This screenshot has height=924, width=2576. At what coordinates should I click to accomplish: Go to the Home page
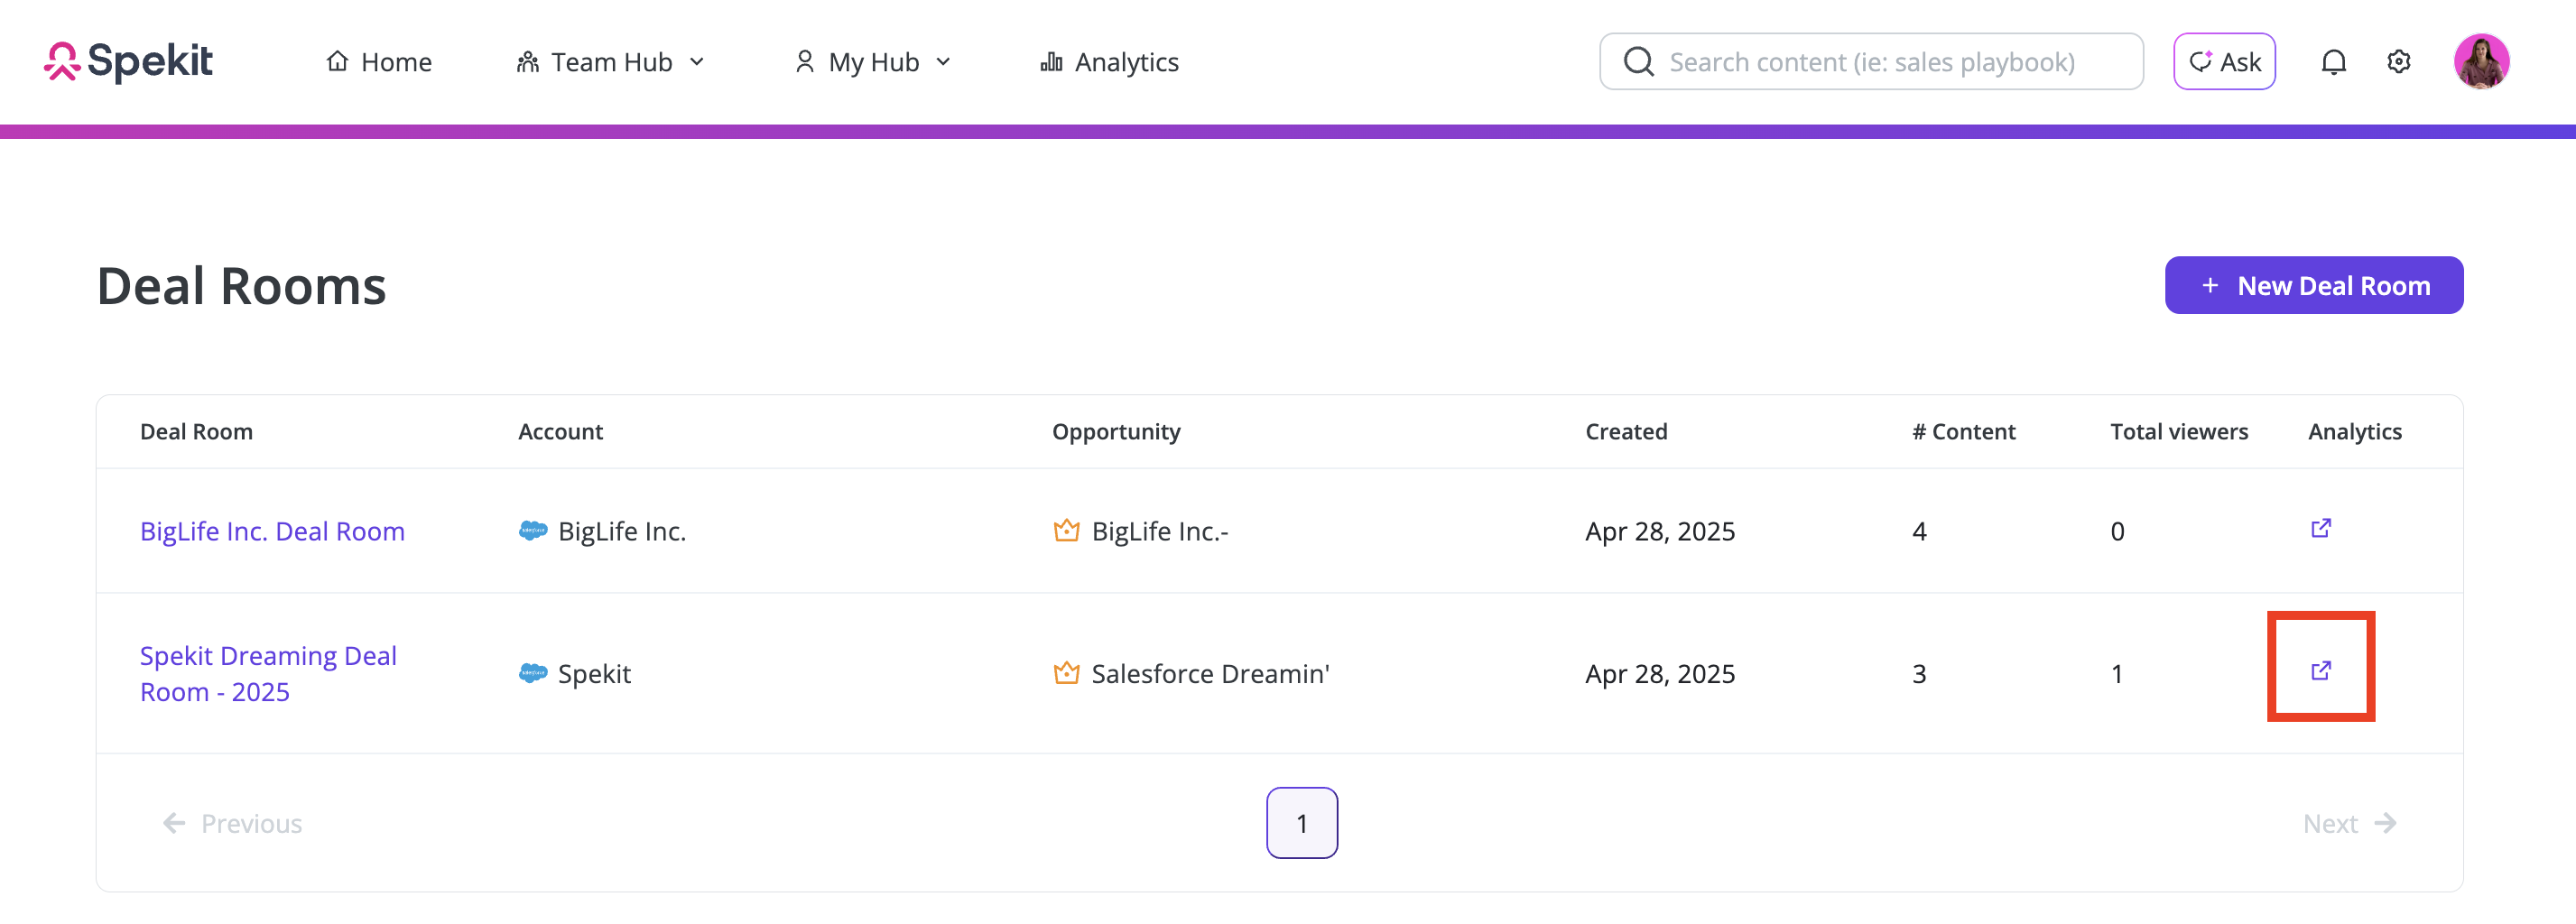pyautogui.click(x=379, y=62)
